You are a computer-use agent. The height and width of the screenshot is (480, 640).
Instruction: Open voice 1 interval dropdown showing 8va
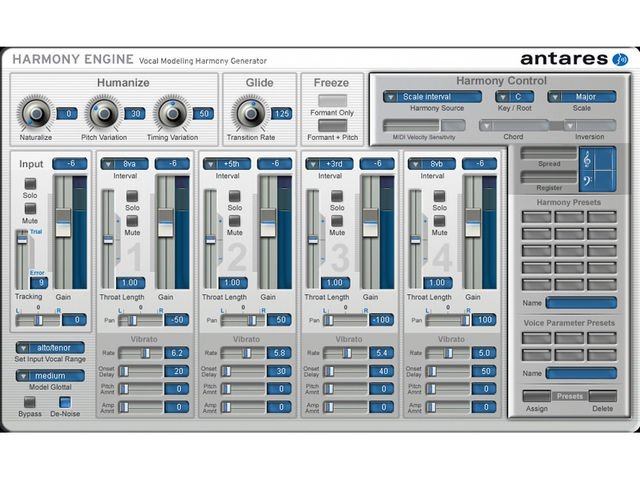(124, 164)
